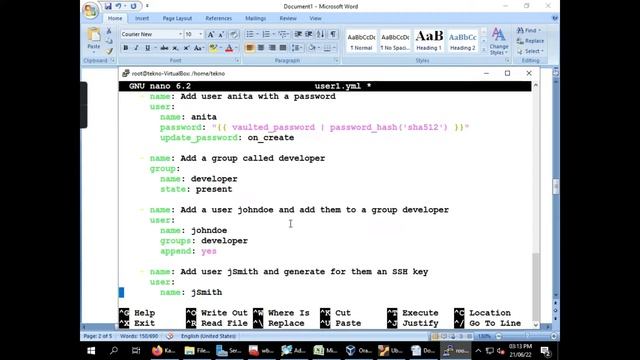Apply subscript formatting
Screen dimensions: 640x360
(x=175, y=48)
